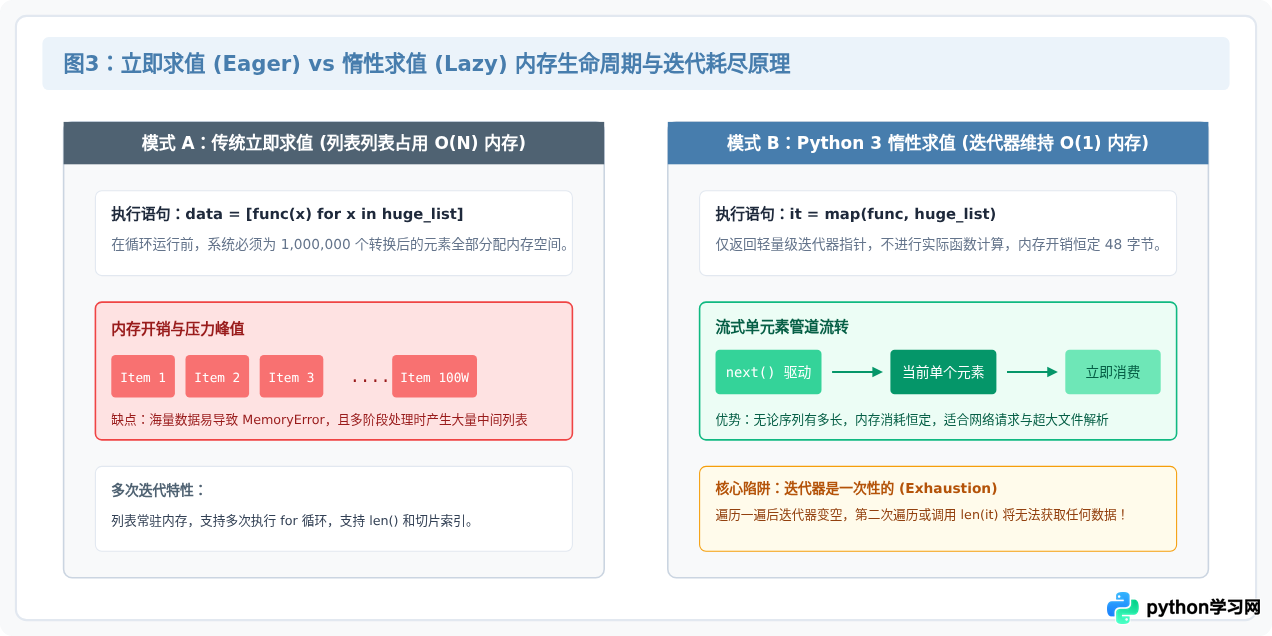Image resolution: width=1272 pixels, height=636 pixels.
Task: Click the 核心陷阱 Exhaustion heading
Action: click(x=856, y=488)
